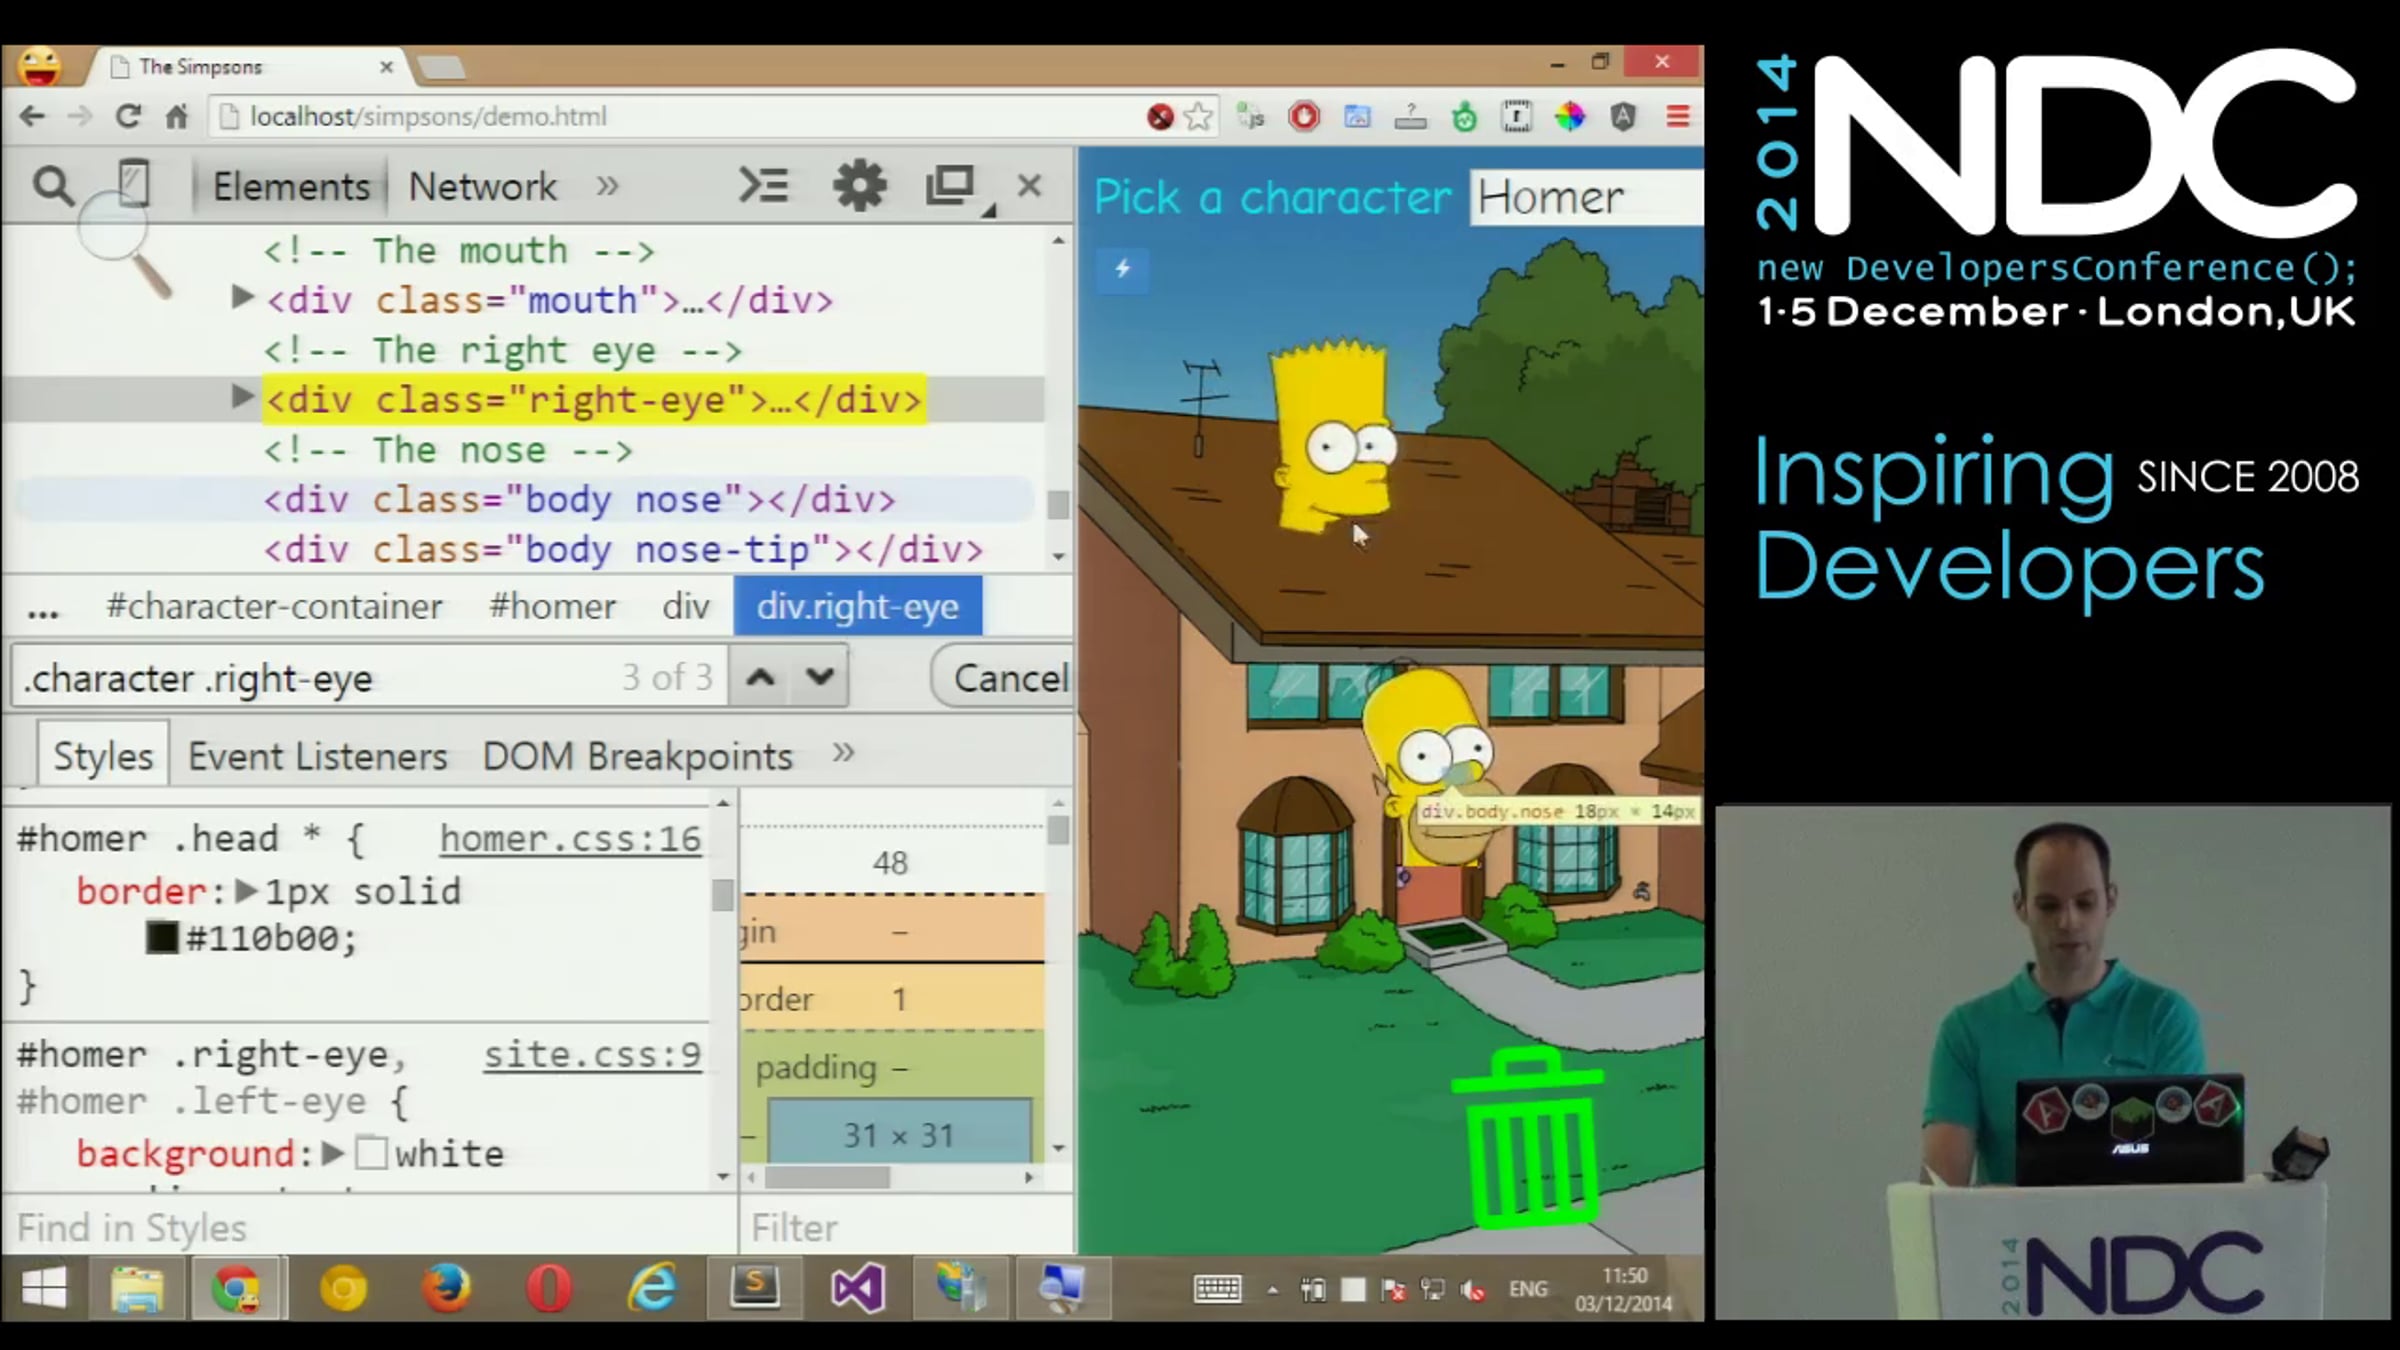Image resolution: width=2400 pixels, height=1350 pixels.
Task: Click the #110b00 border color swatch
Action: click(x=162, y=938)
